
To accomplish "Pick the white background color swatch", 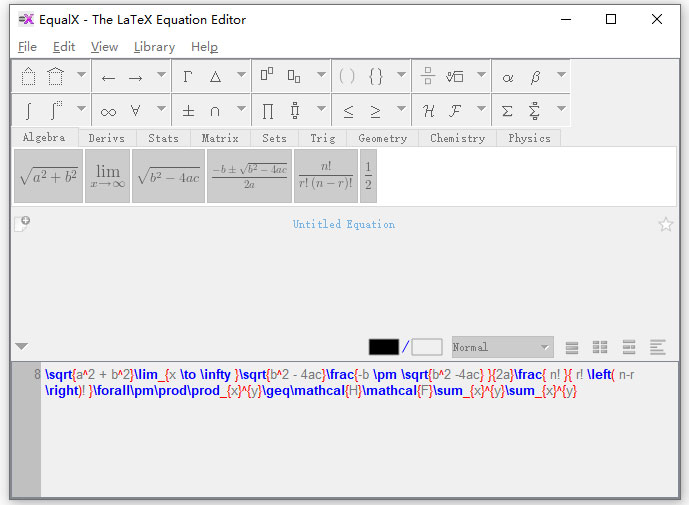I will tap(427, 347).
